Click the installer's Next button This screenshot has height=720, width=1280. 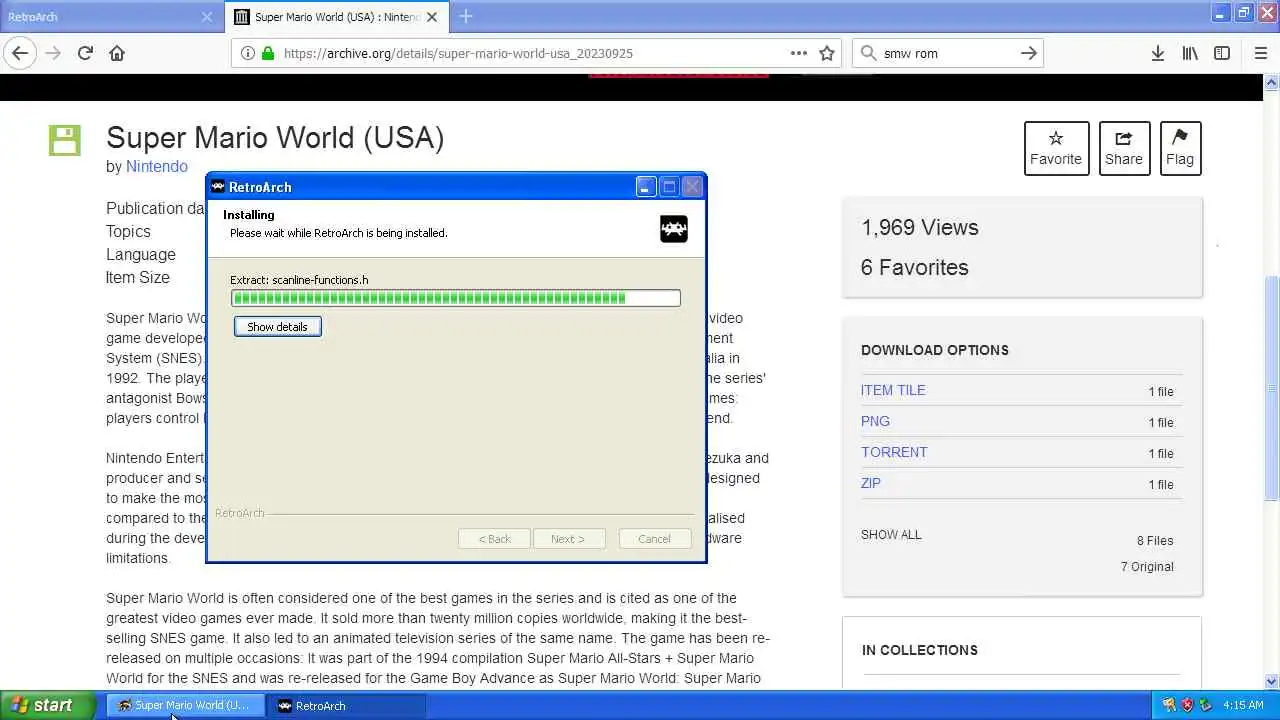pos(568,539)
